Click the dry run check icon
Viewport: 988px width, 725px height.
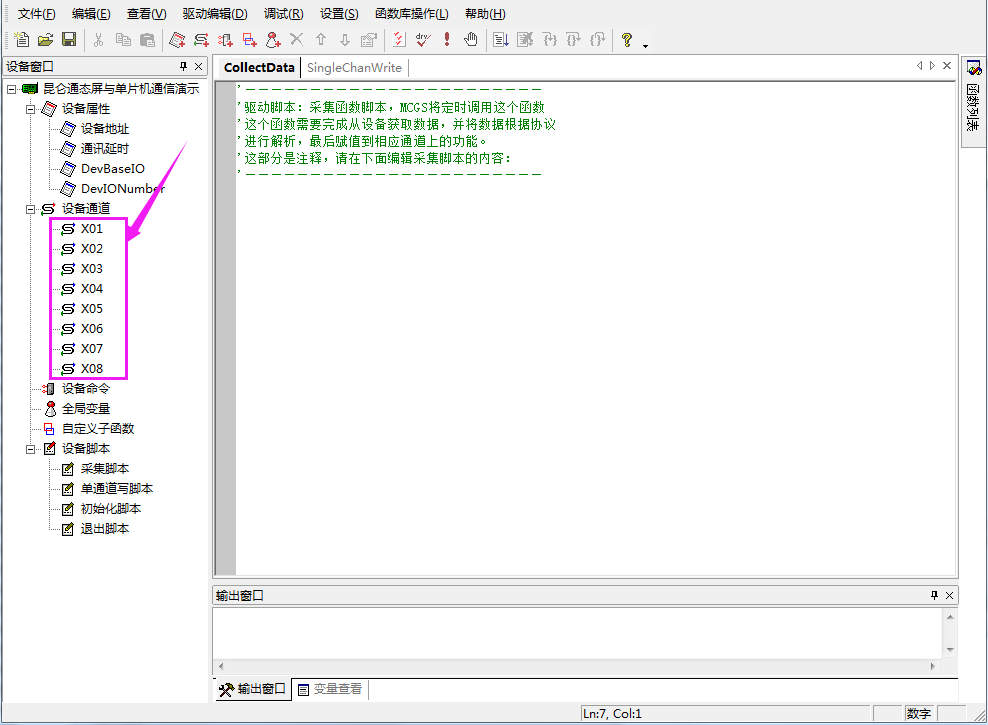(423, 40)
